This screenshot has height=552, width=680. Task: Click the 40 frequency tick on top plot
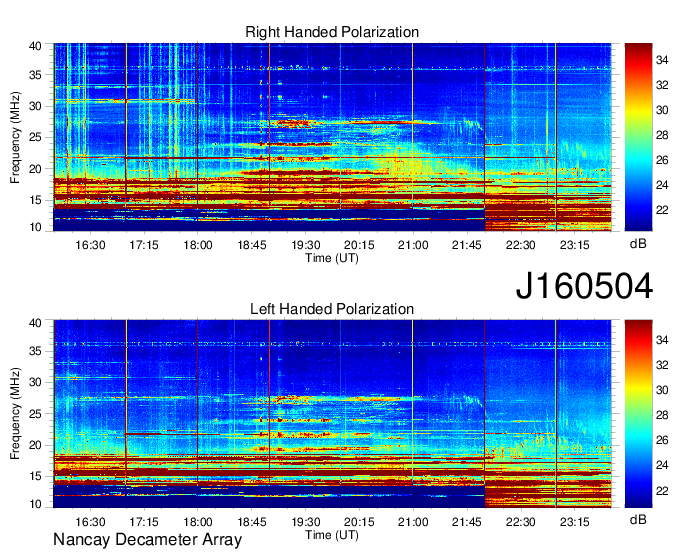tap(35, 46)
